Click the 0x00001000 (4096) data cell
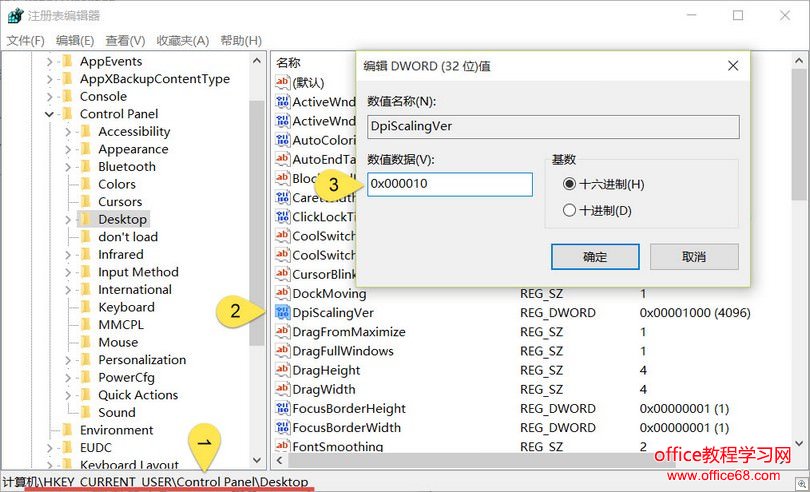The height and width of the screenshot is (492, 810). coord(695,313)
